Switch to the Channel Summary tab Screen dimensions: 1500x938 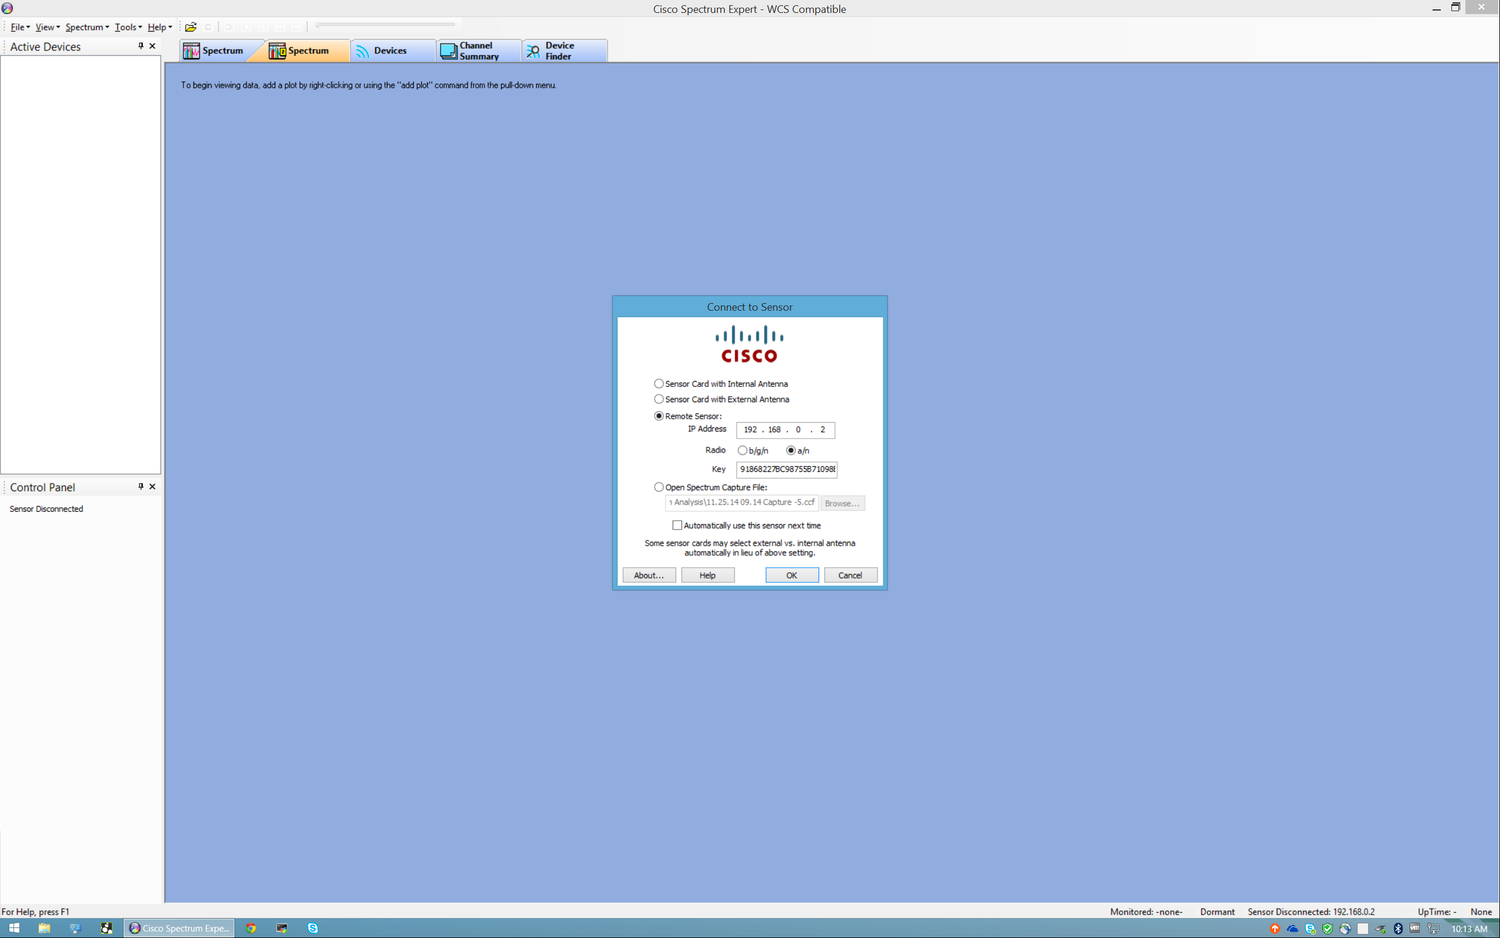tap(479, 51)
